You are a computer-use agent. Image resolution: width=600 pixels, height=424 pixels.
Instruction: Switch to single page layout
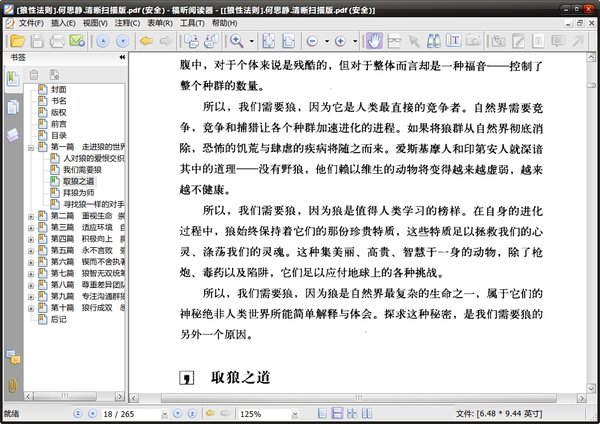(x=323, y=413)
